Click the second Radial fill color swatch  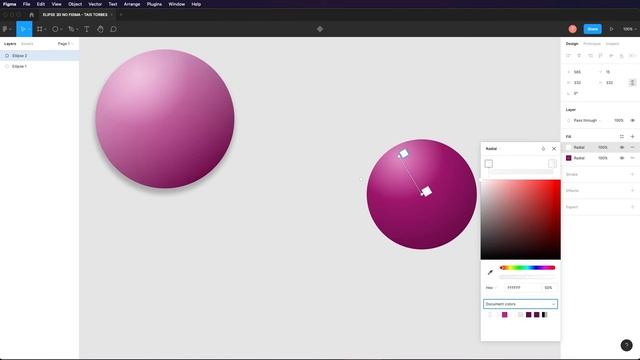click(569, 158)
